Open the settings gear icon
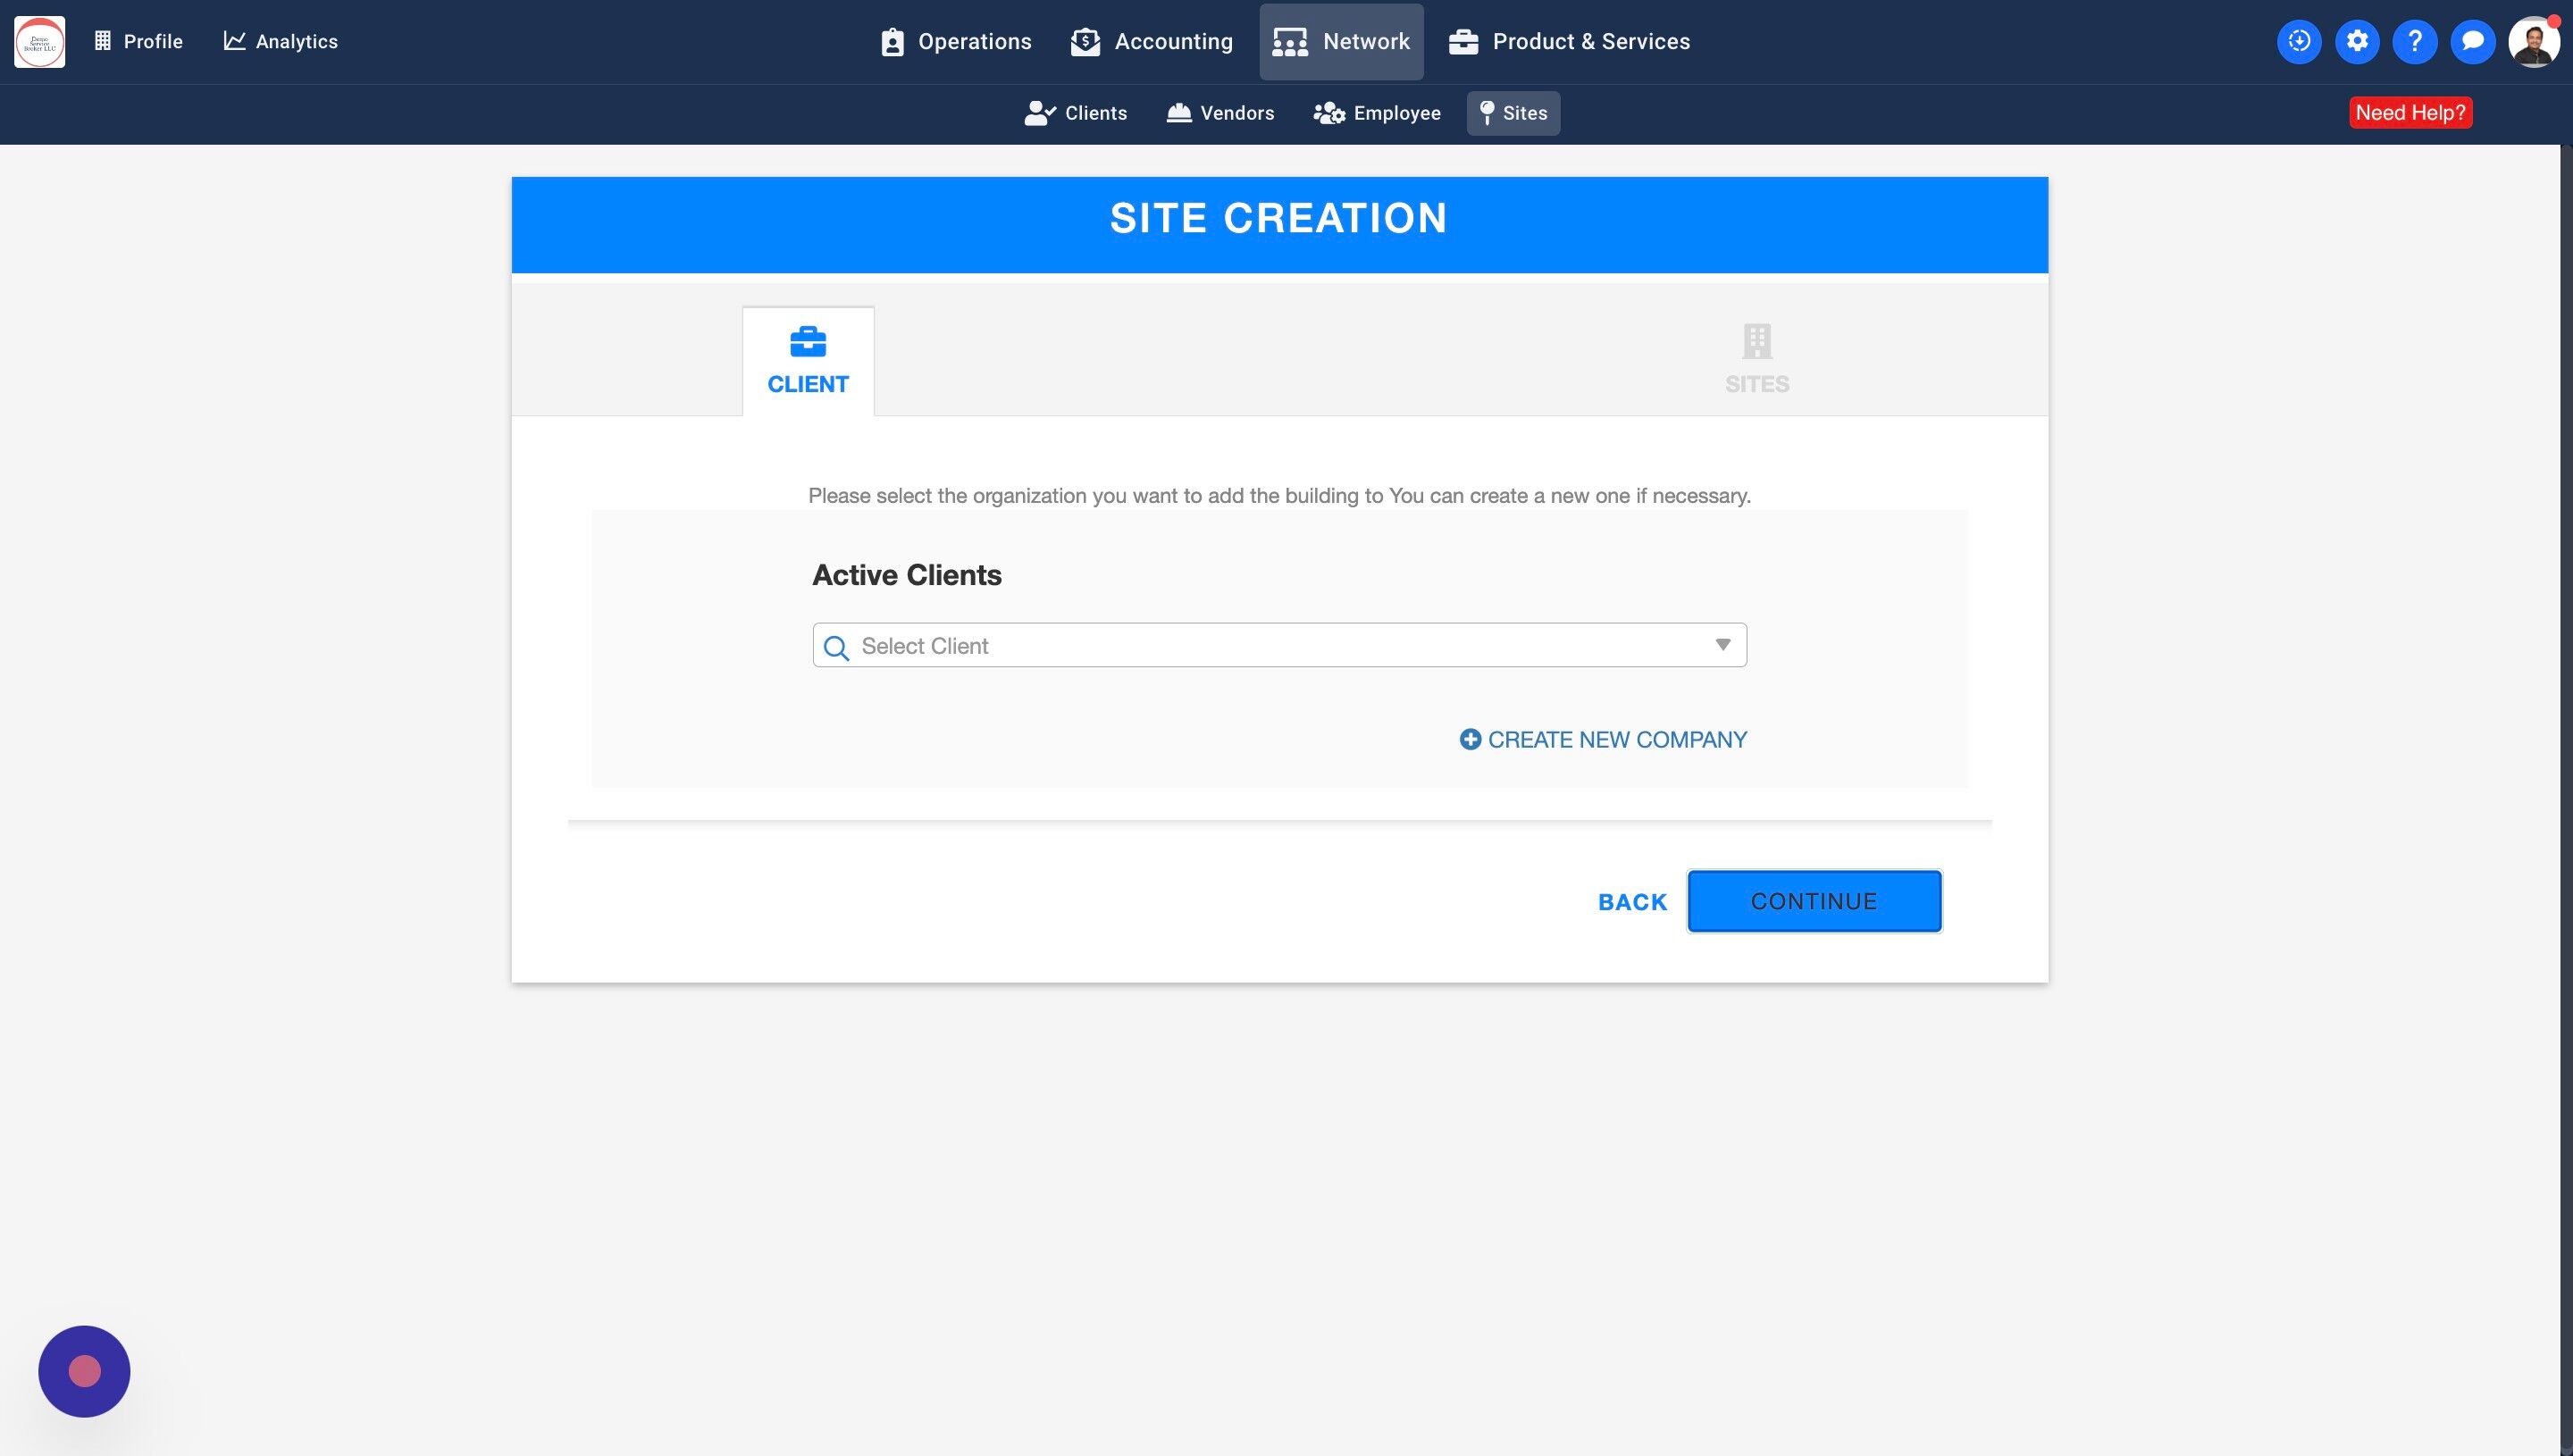The width and height of the screenshot is (2573, 1456). tap(2357, 41)
